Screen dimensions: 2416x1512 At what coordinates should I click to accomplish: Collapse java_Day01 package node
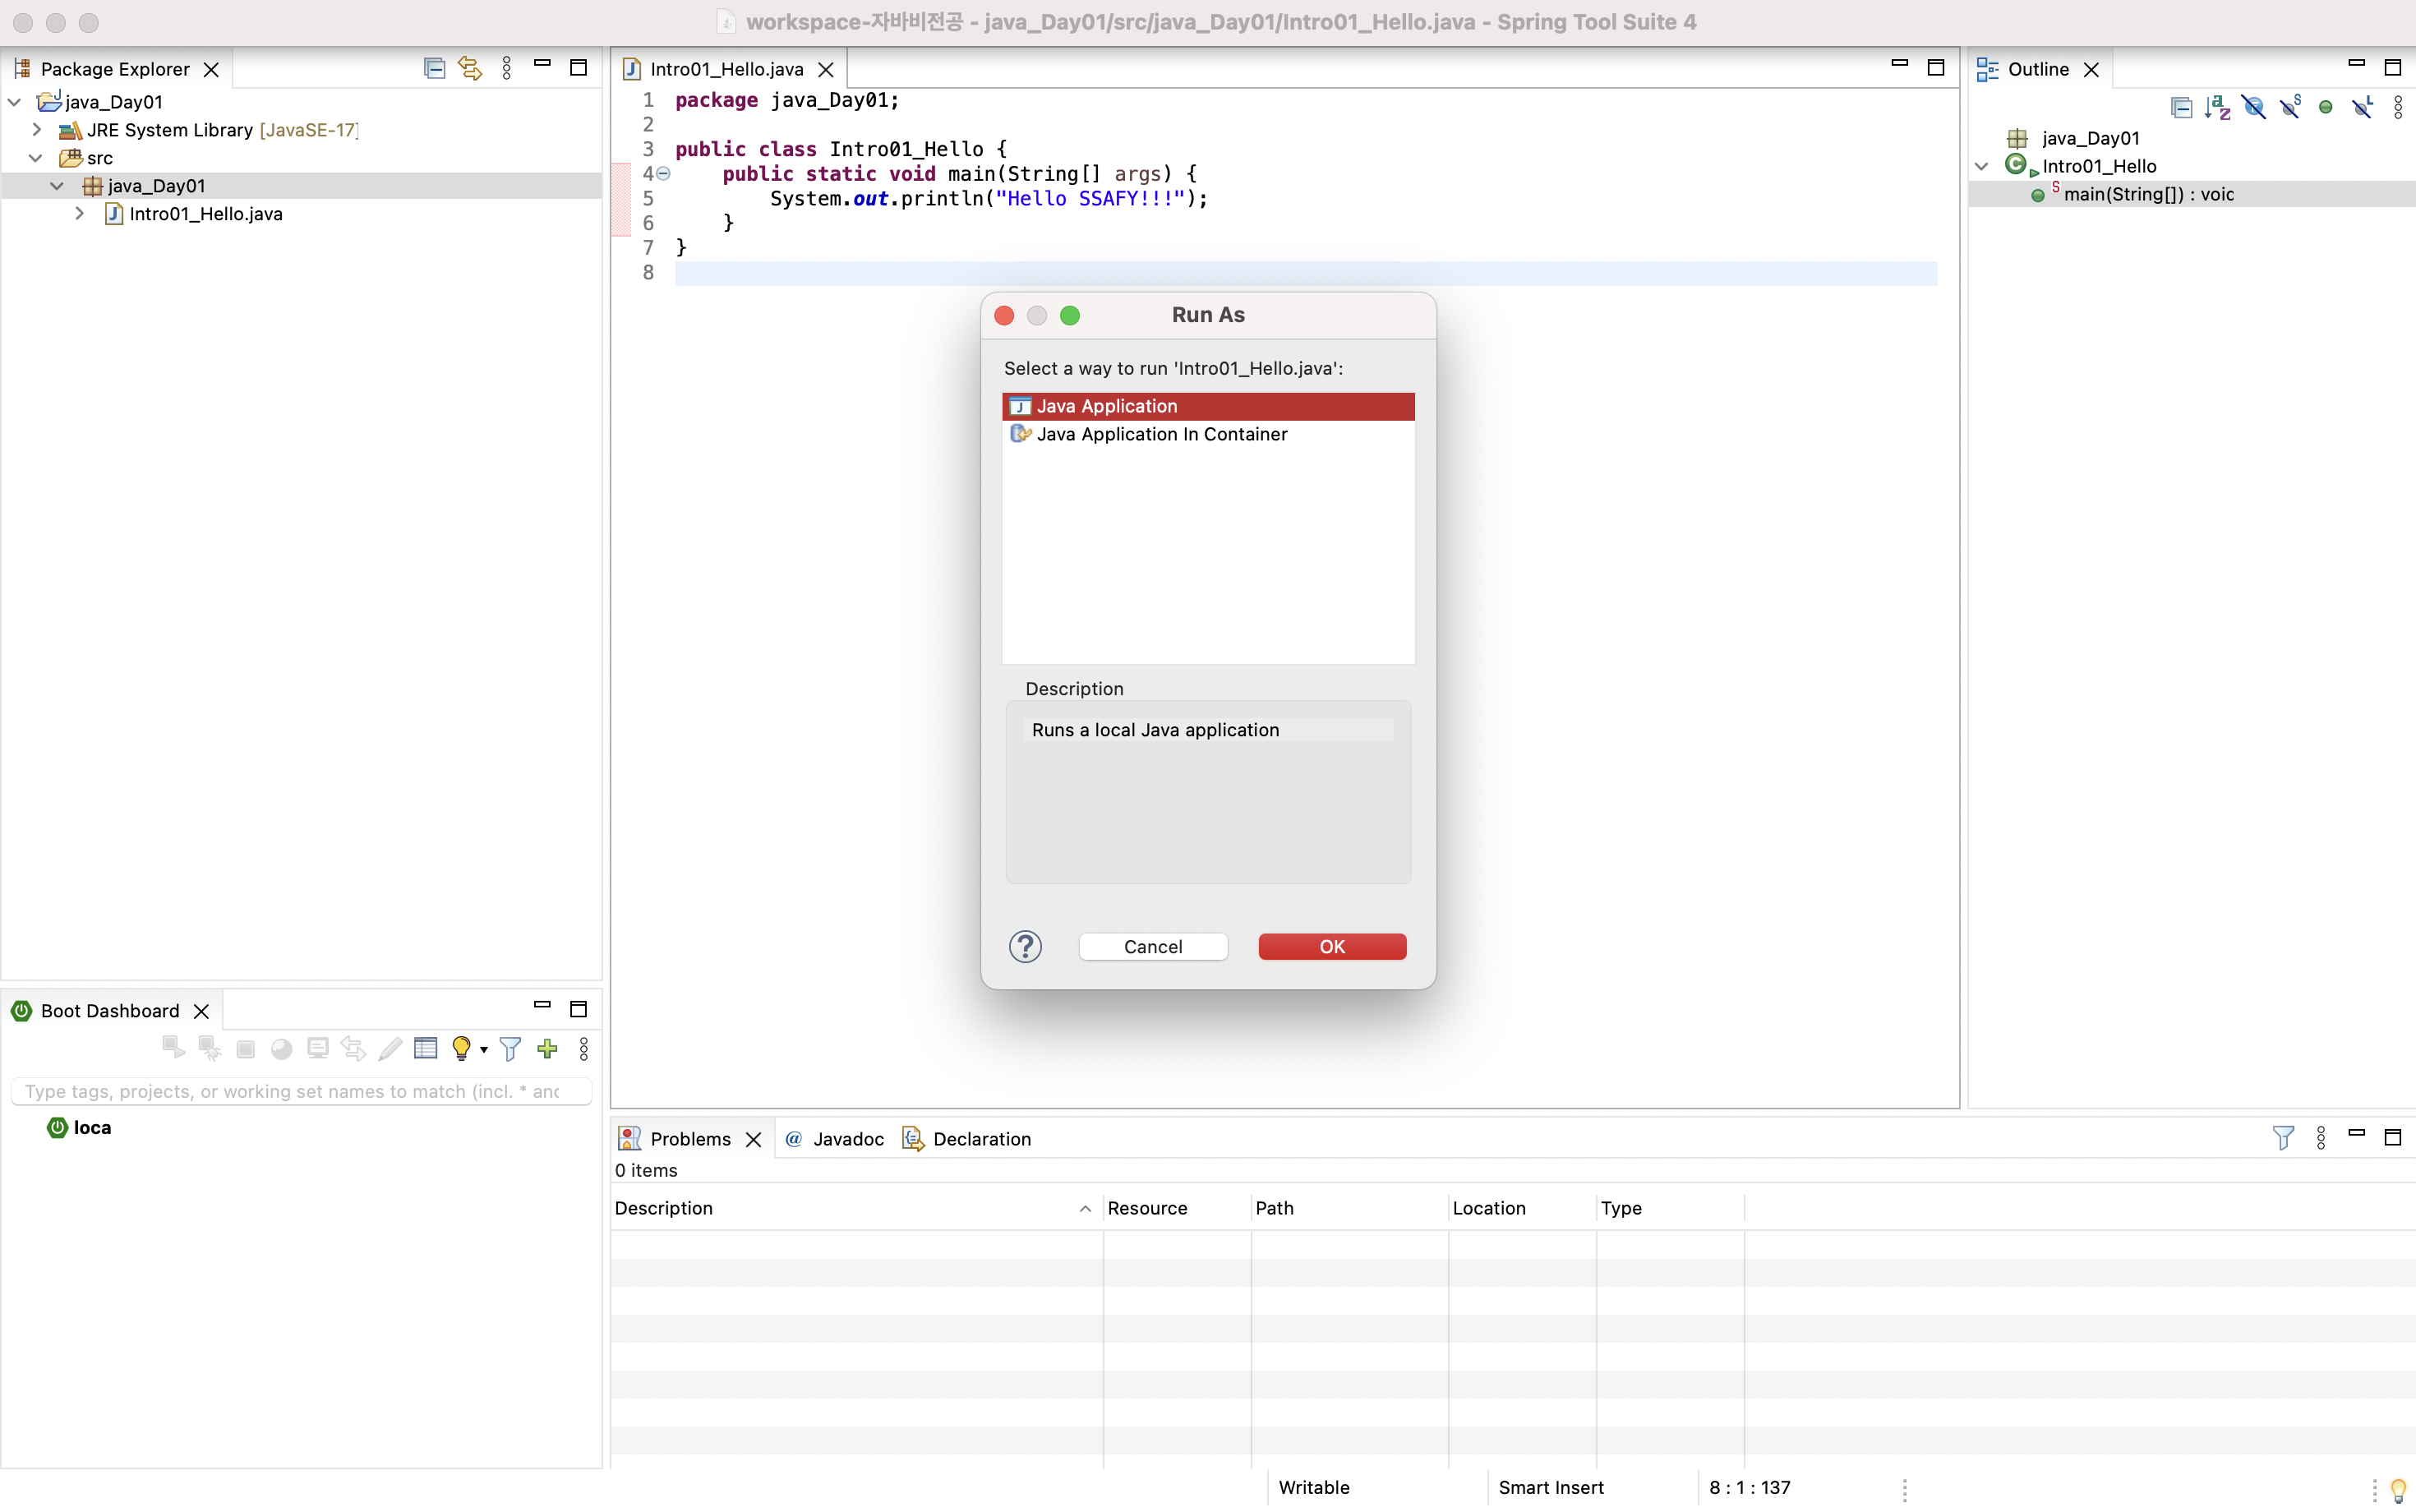coord(57,186)
